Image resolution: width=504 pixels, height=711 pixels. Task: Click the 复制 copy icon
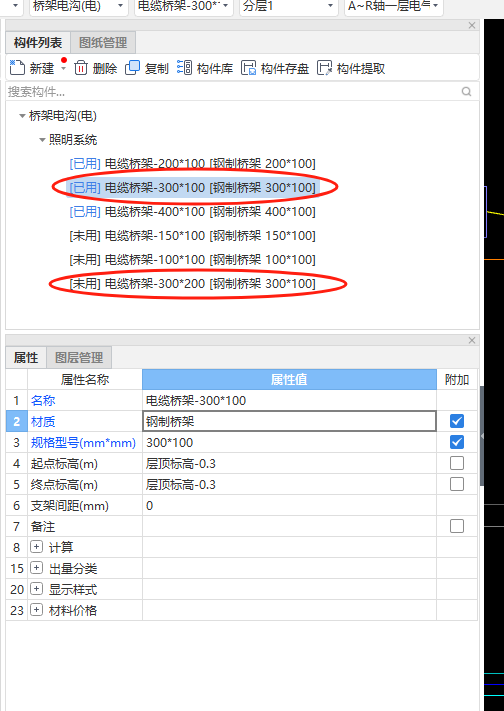point(132,68)
